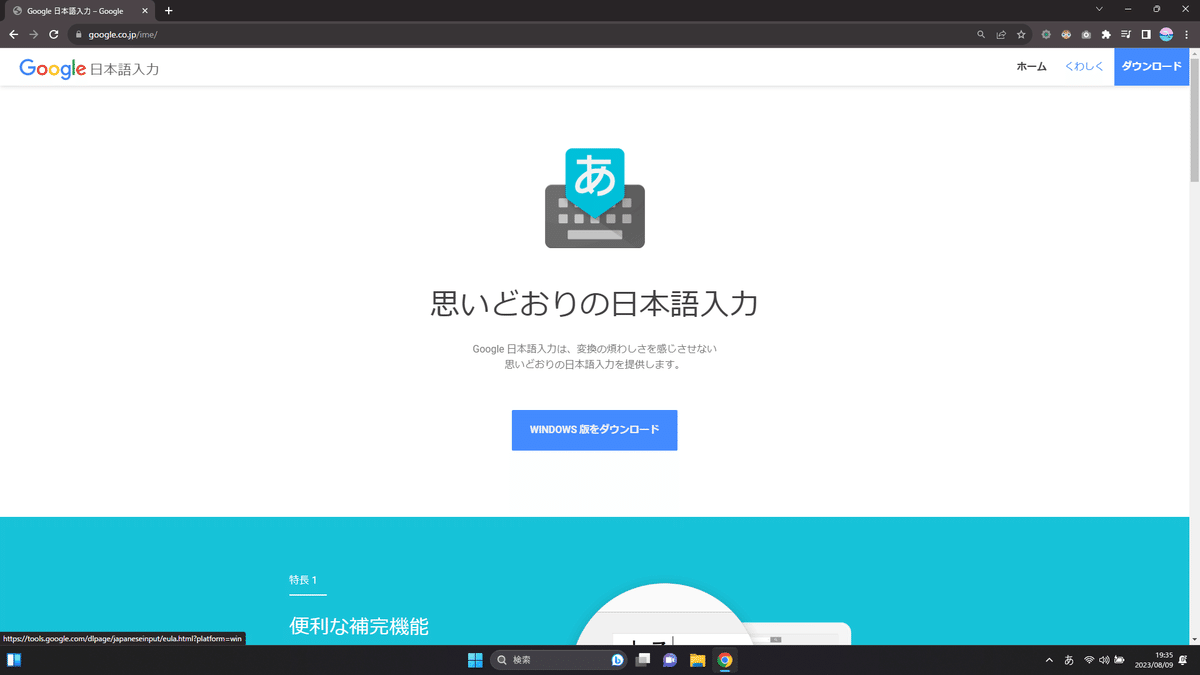Screen dimensions: 1200x675
Task: Open the address bar zoom magnifier icon
Action: tap(982, 34)
